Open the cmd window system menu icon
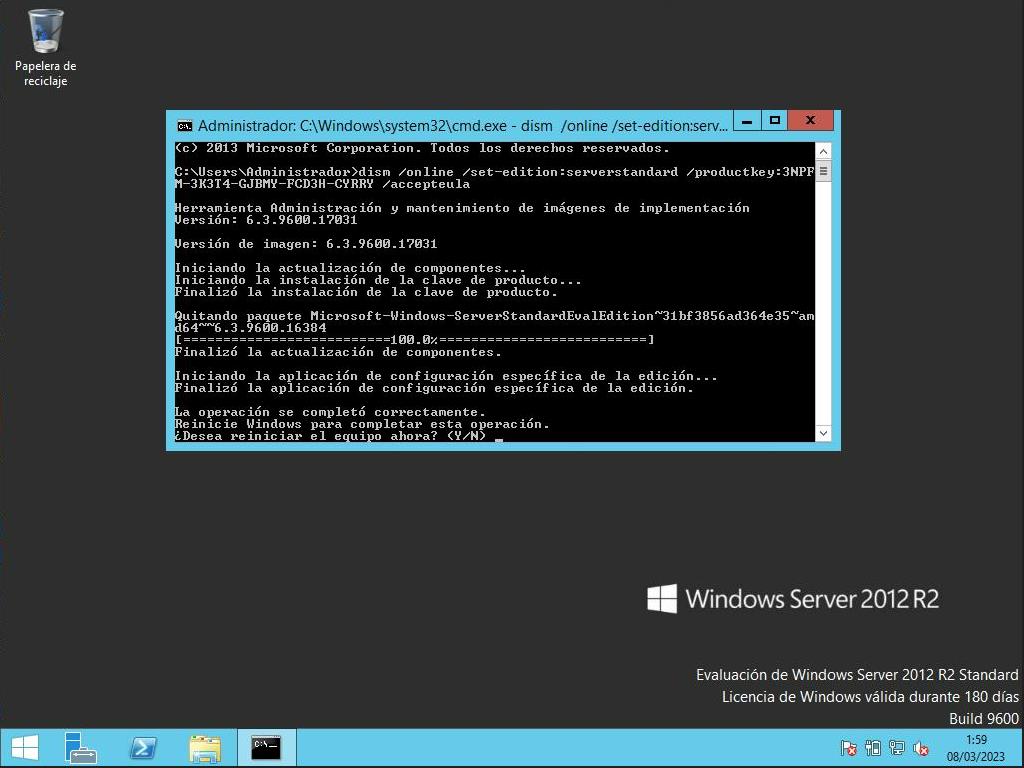The height and width of the screenshot is (768, 1024). [184, 125]
